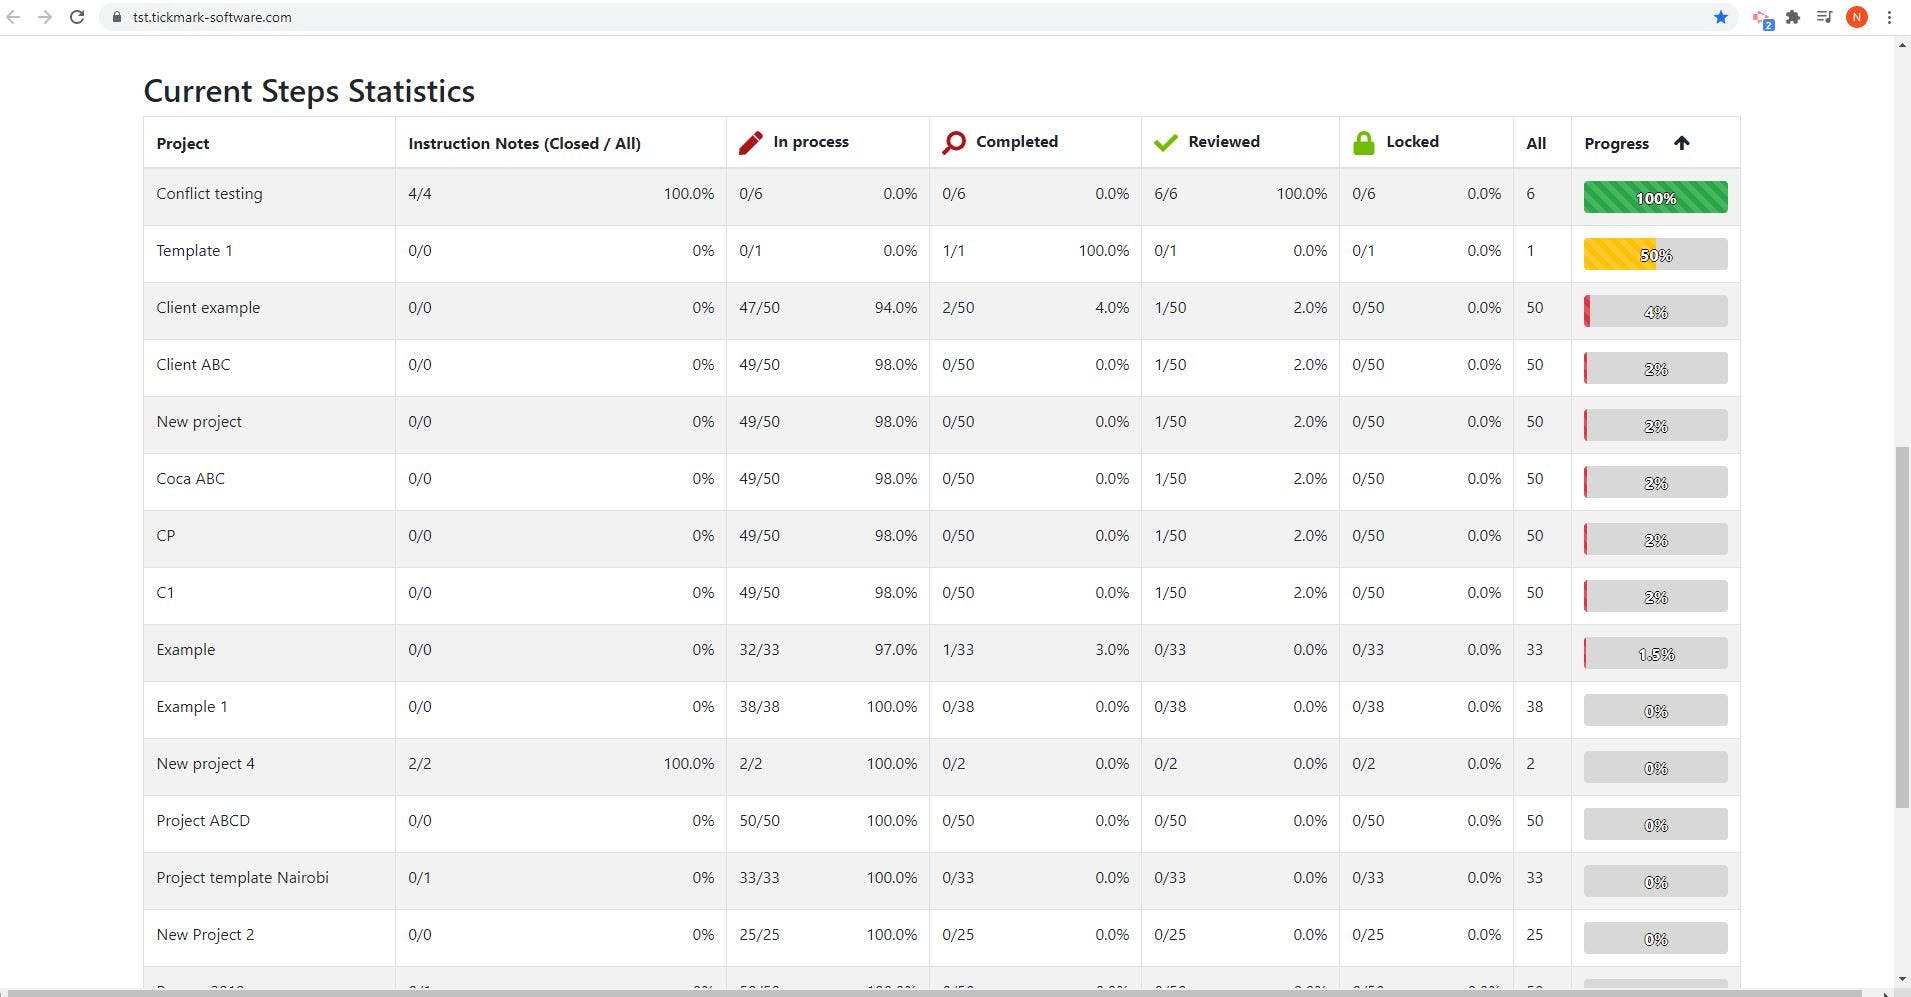Click the In process column header
The height and width of the screenshot is (997, 1911).
tap(810, 142)
